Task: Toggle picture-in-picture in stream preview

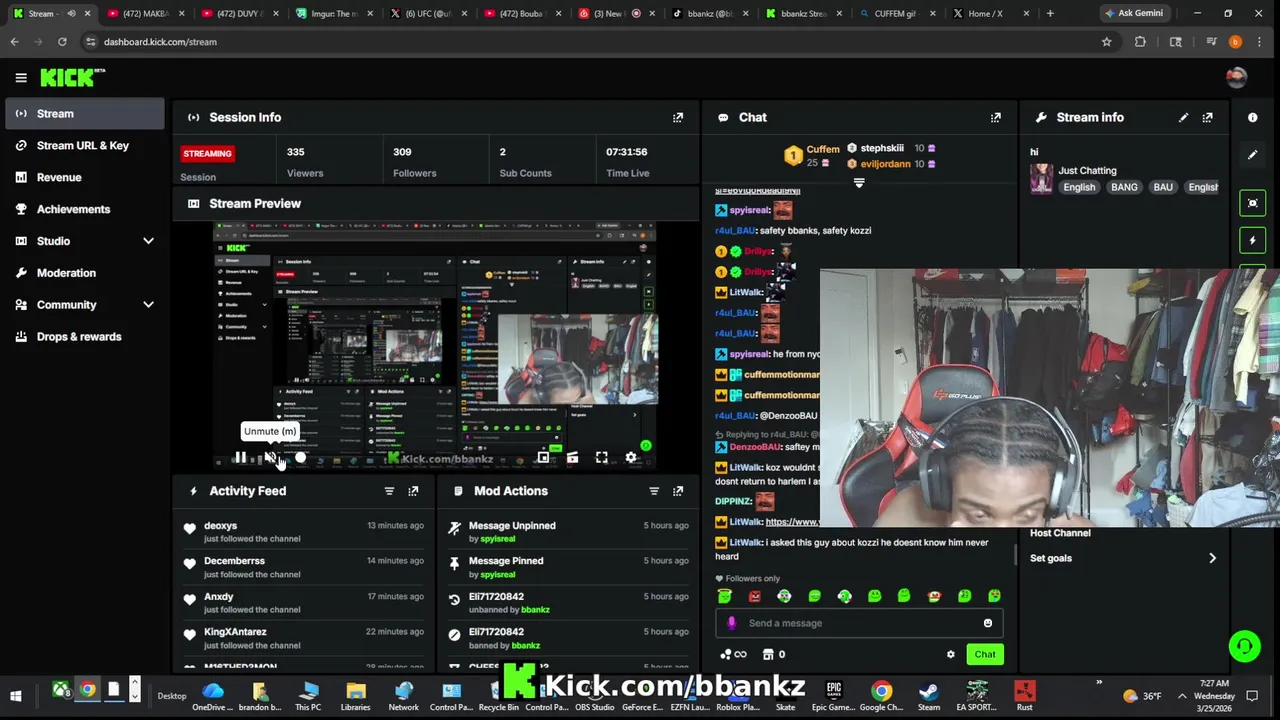Action: coord(543,457)
